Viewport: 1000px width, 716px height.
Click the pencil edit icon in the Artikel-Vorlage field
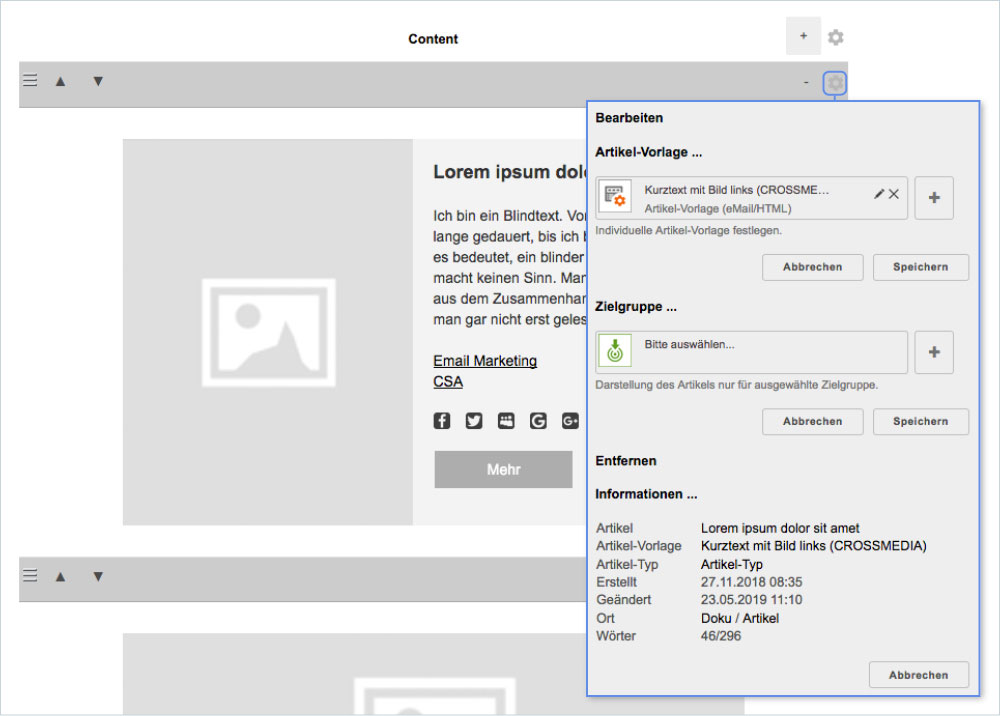coord(879,194)
